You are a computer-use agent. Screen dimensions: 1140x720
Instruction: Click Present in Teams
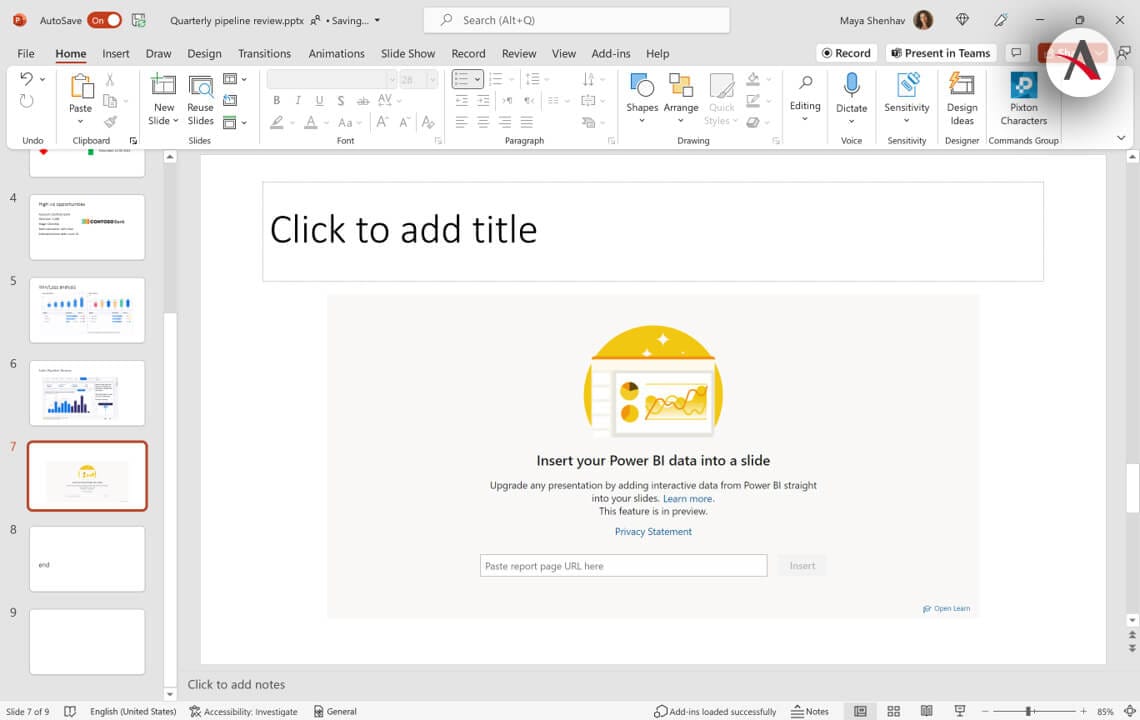941,53
